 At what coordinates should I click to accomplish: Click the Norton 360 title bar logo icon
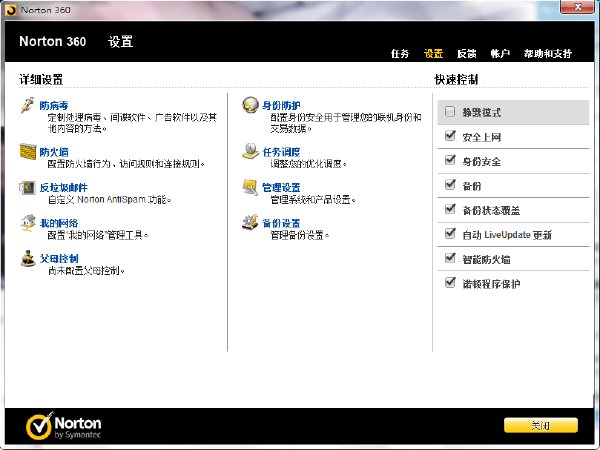[x=11, y=10]
